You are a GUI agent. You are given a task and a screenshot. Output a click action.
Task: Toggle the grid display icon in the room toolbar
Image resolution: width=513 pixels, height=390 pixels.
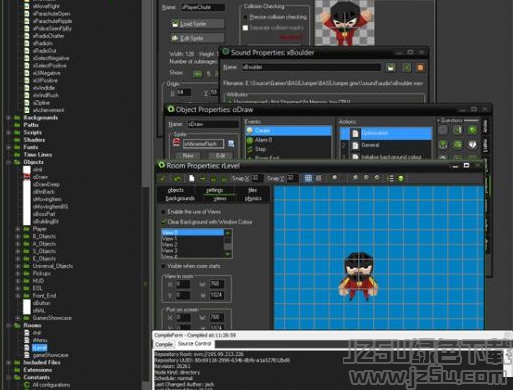(308, 178)
